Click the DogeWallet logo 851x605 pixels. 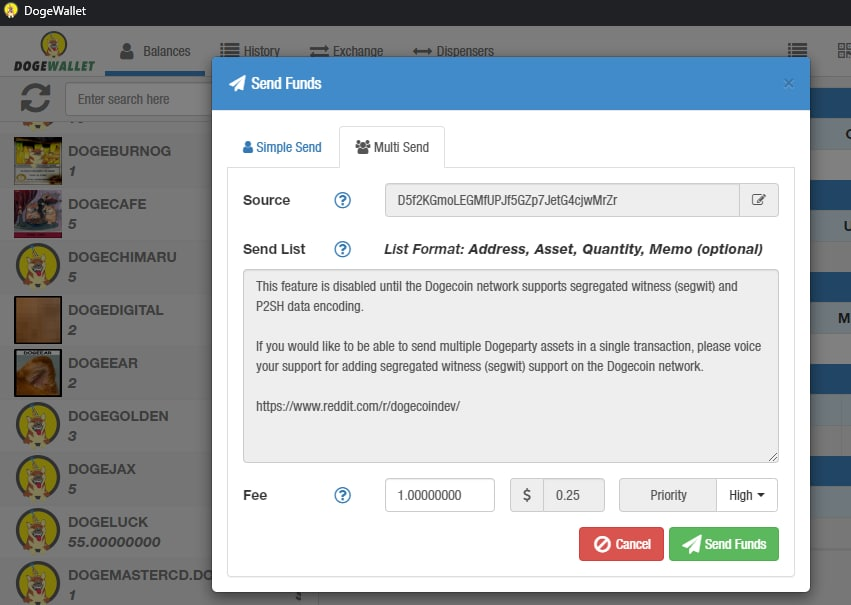(54, 52)
